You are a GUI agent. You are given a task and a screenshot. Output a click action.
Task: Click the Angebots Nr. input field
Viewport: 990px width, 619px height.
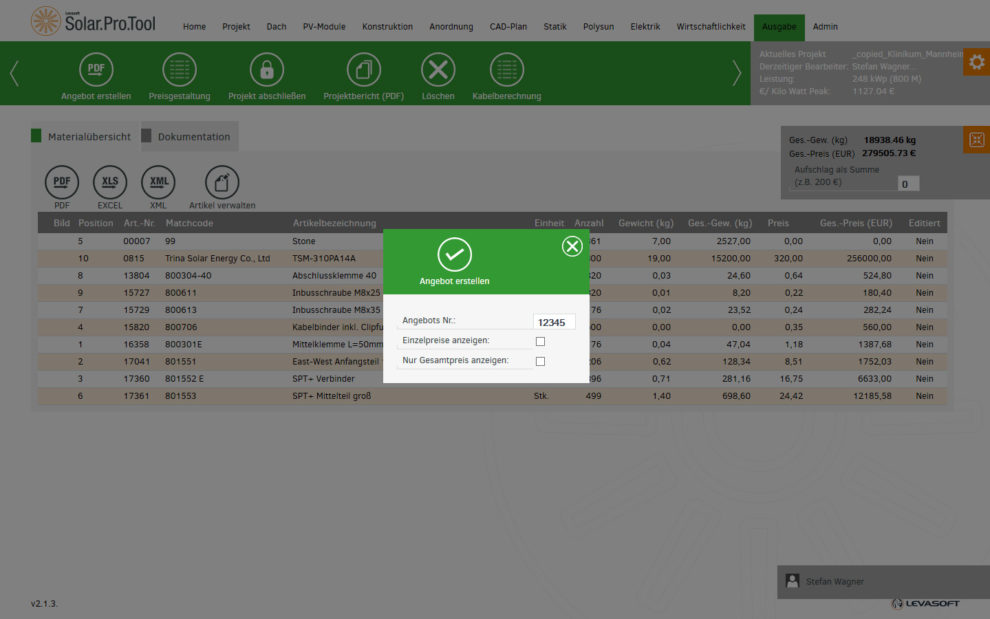pos(554,322)
